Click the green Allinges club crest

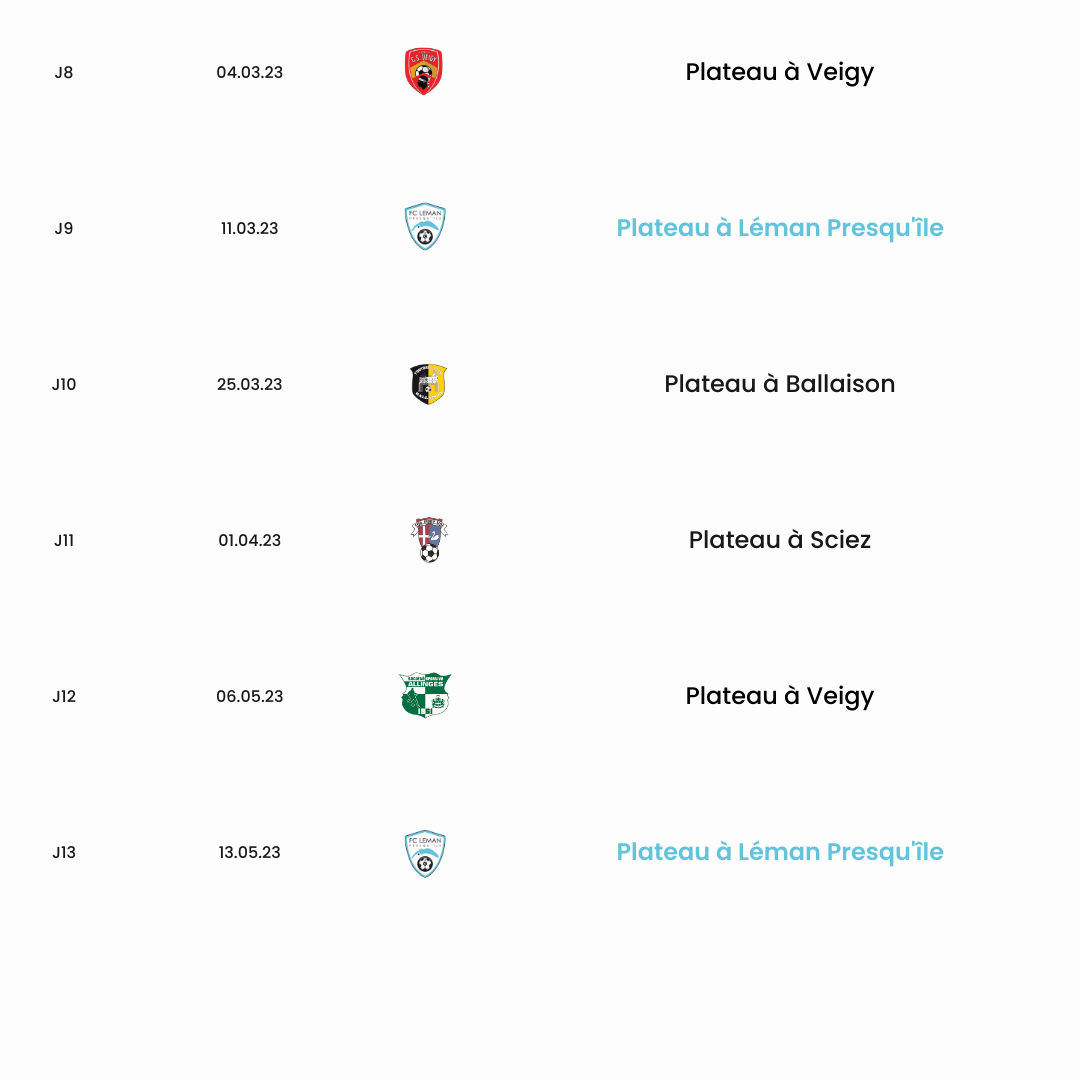[425, 695]
